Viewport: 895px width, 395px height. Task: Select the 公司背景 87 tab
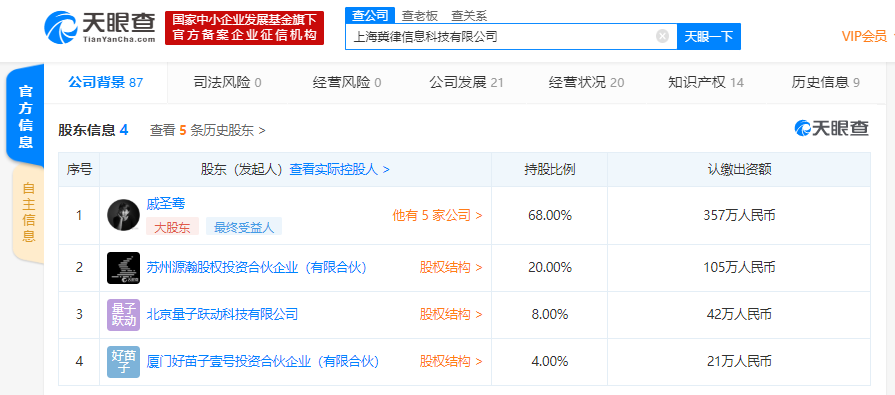[x=106, y=83]
